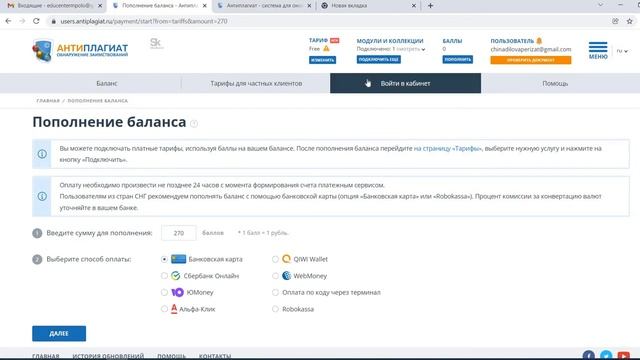Select Банковская карта payment method
640x360 pixels.
[164, 259]
